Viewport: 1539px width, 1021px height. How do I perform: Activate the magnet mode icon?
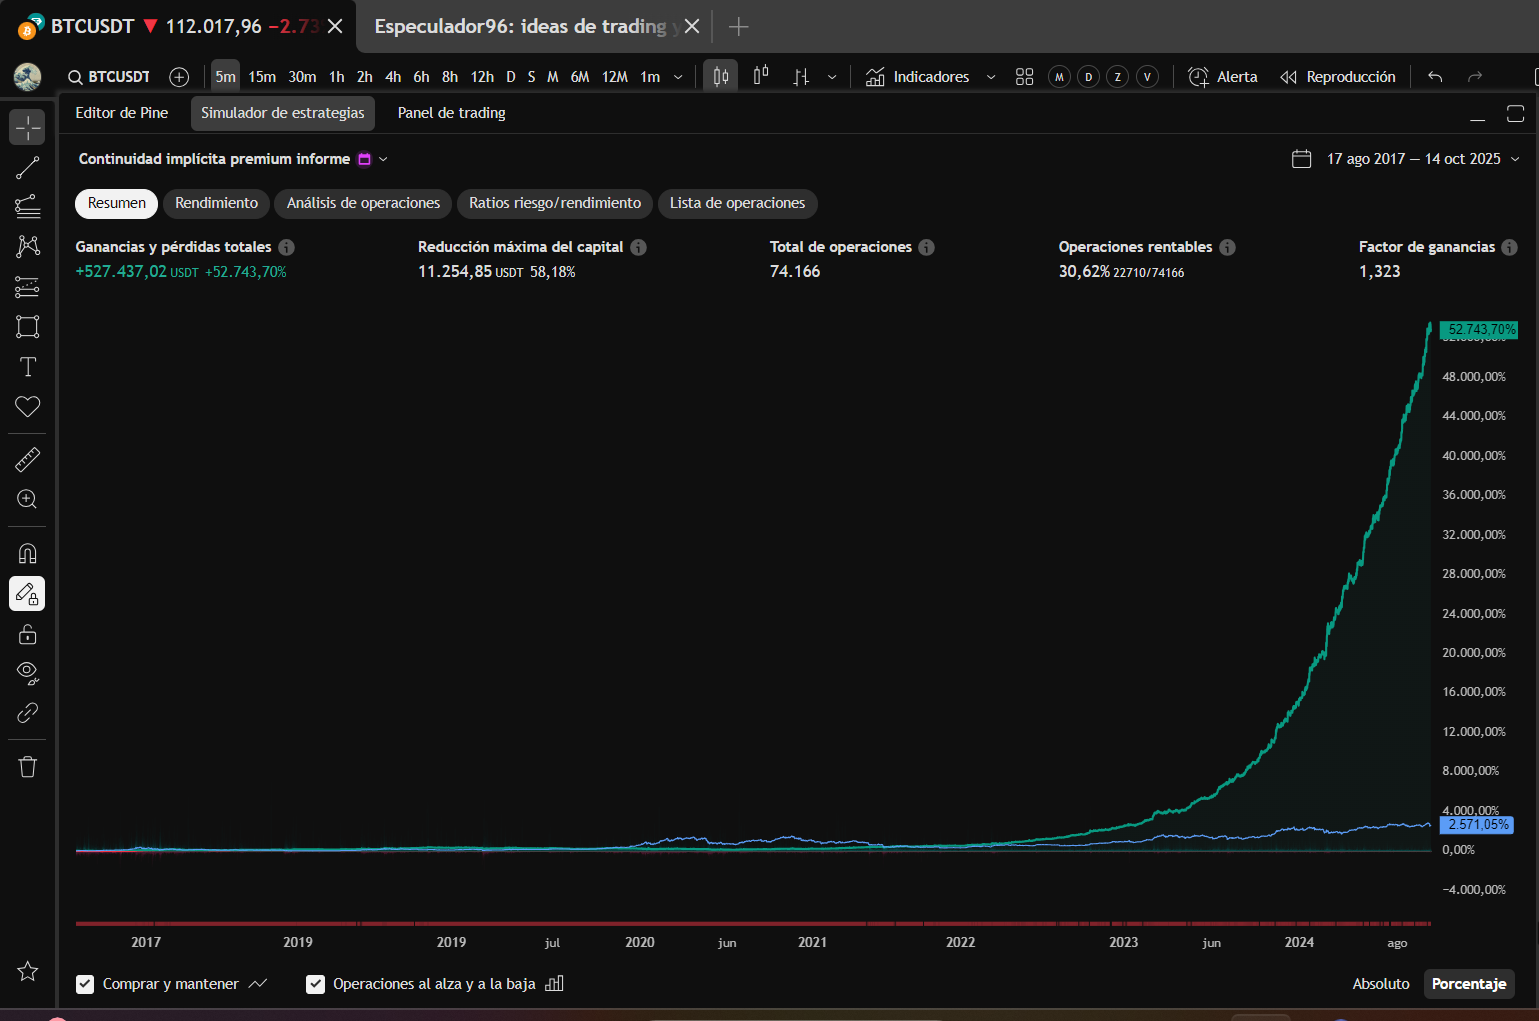[x=27, y=553]
